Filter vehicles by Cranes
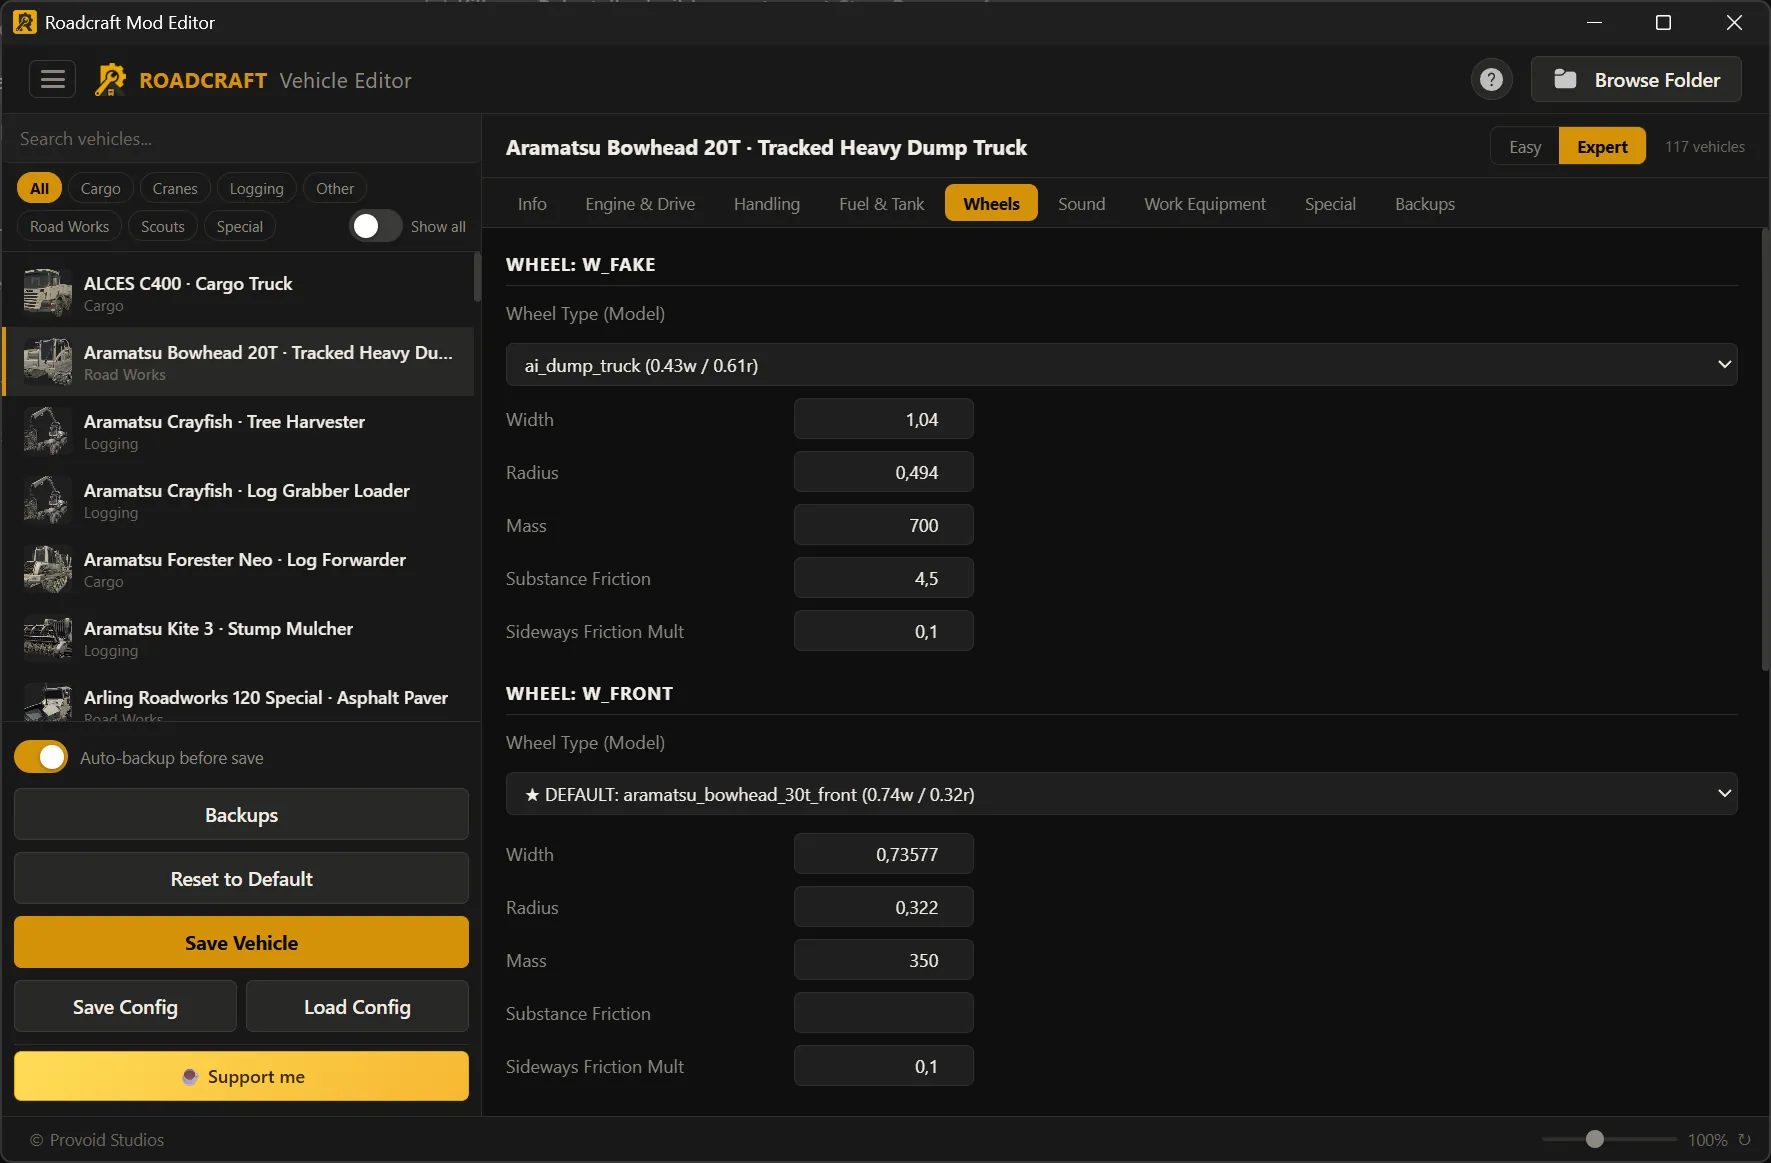This screenshot has width=1771, height=1163. pos(175,188)
